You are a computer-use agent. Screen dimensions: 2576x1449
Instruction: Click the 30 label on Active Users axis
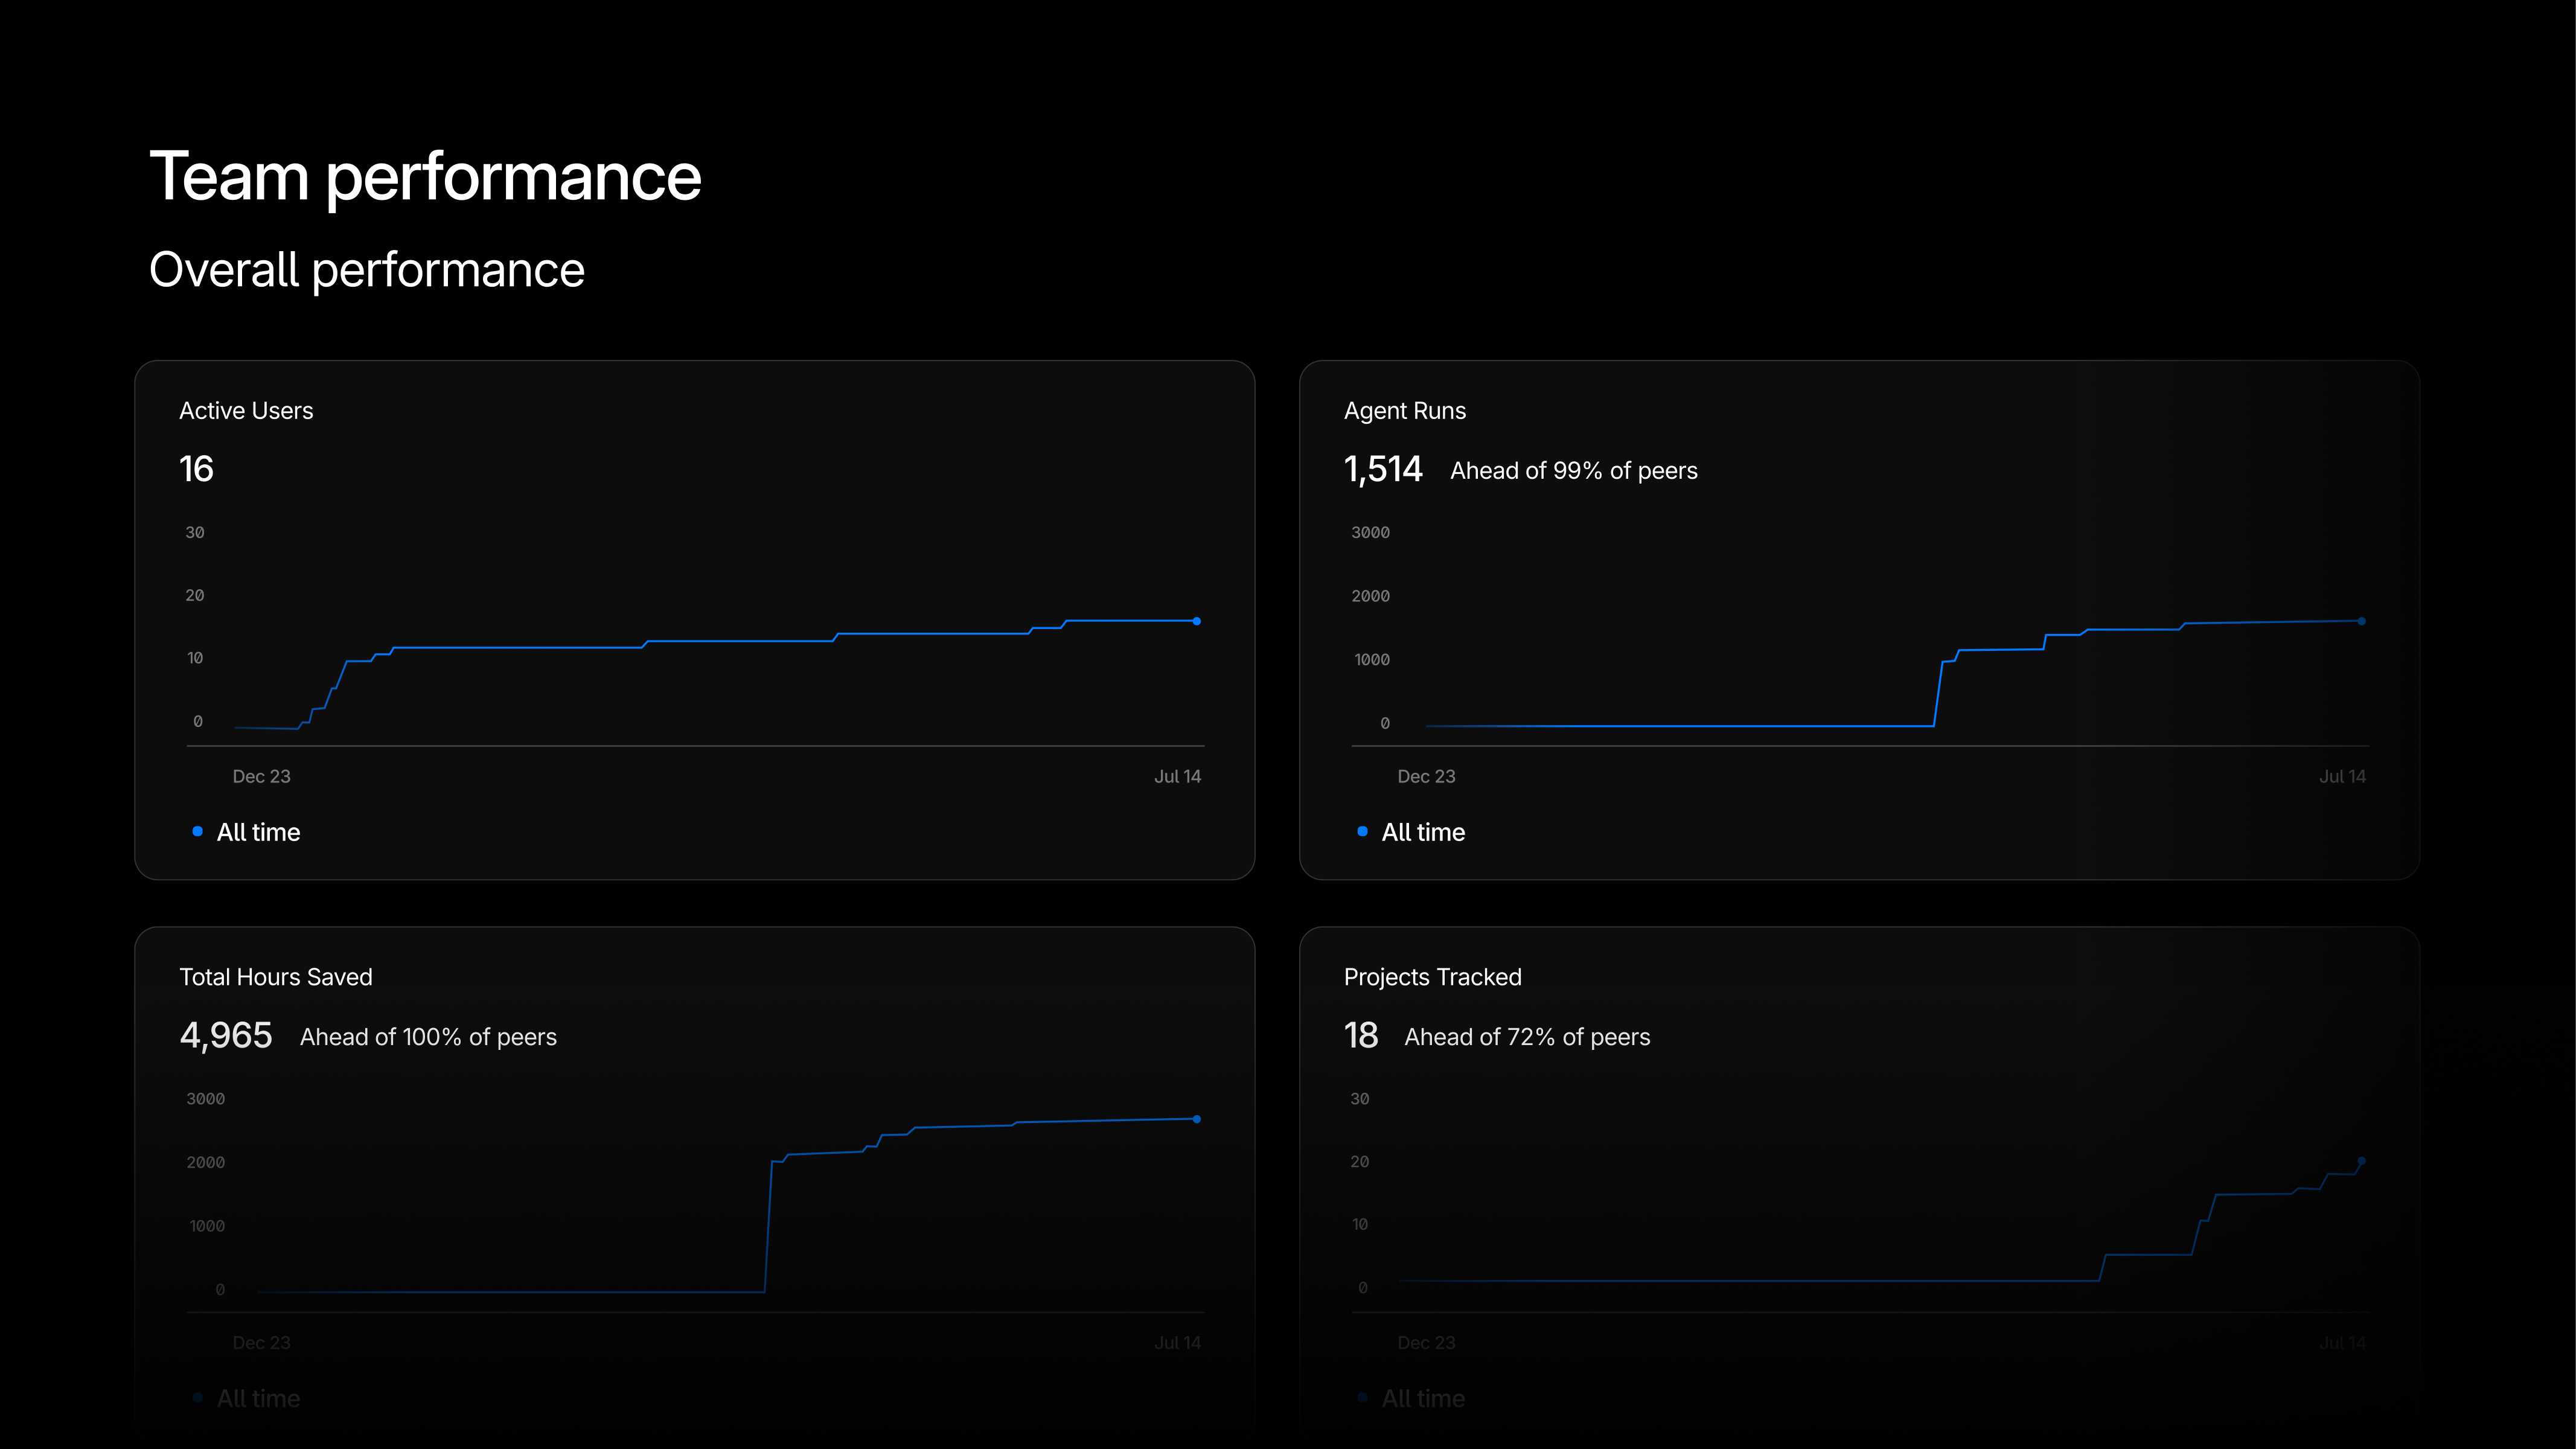pyautogui.click(x=195, y=533)
